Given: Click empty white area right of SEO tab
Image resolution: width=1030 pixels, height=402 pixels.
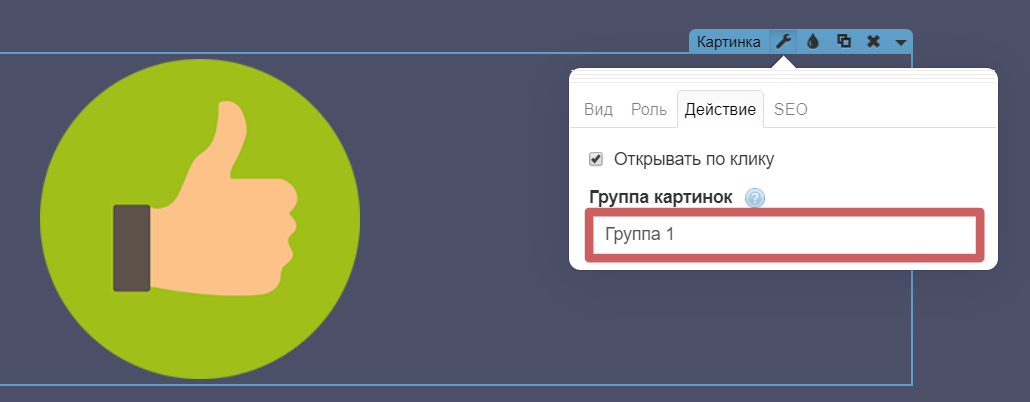Looking at the screenshot, I should point(900,109).
